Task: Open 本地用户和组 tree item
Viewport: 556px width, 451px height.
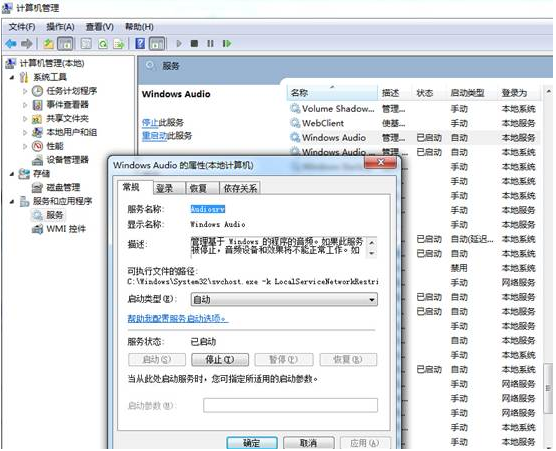Action: [x=72, y=132]
